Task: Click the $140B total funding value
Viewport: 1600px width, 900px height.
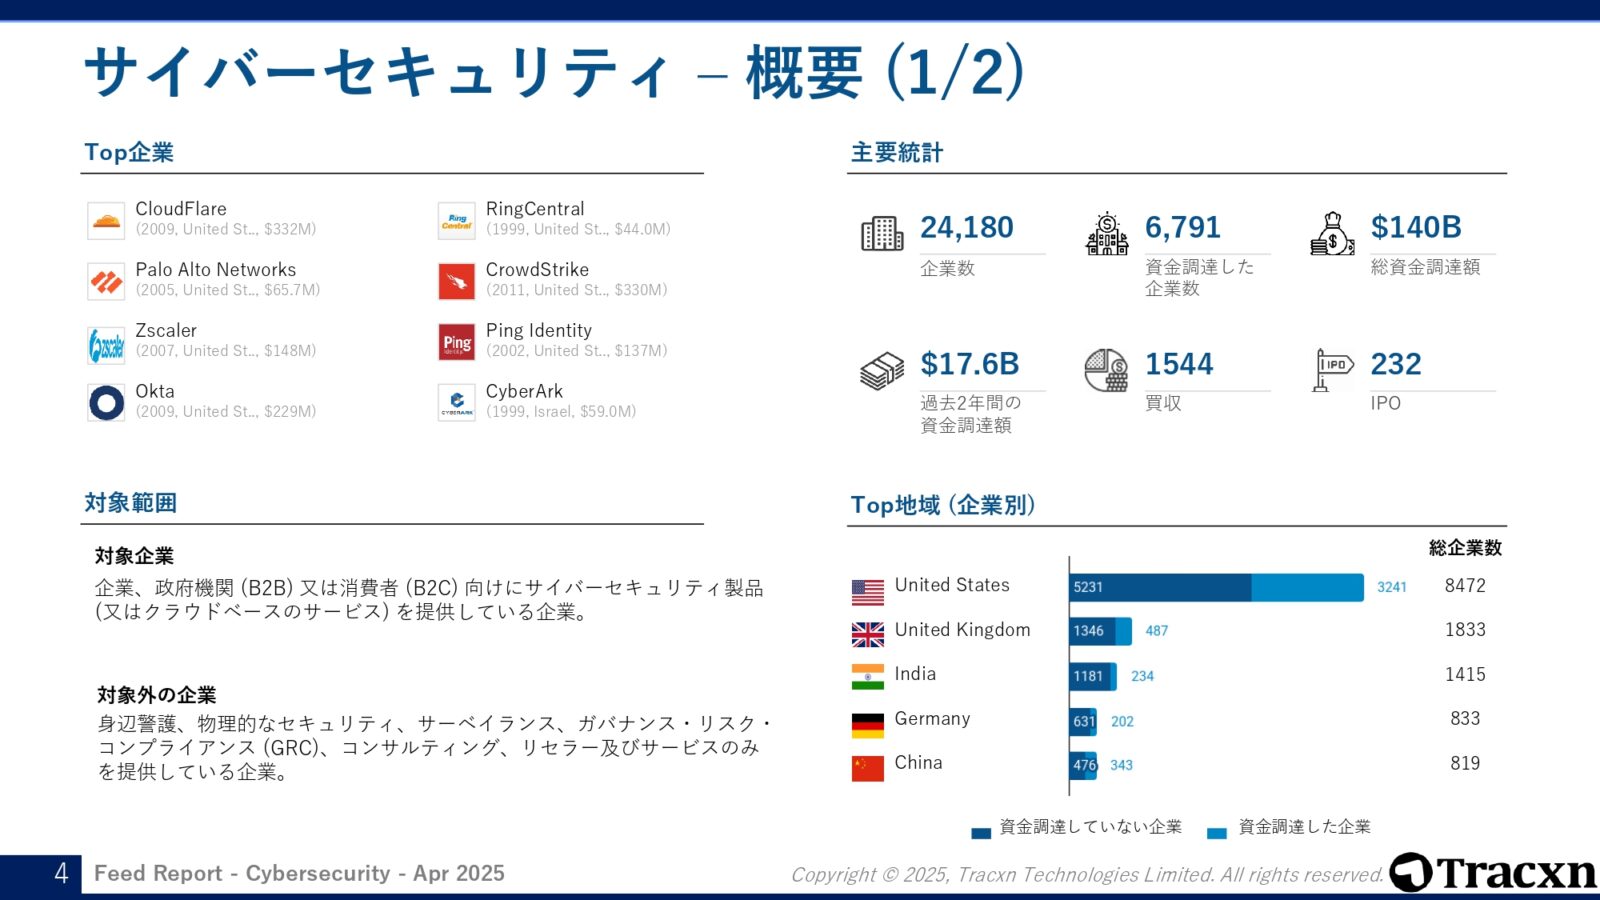Action: click(x=1416, y=228)
